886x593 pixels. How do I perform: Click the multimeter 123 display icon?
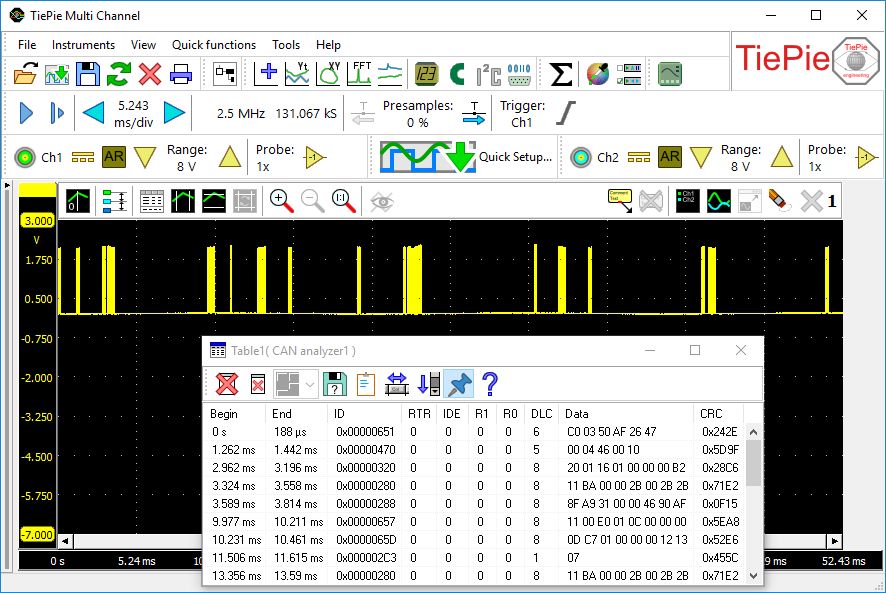pyautogui.click(x=426, y=73)
